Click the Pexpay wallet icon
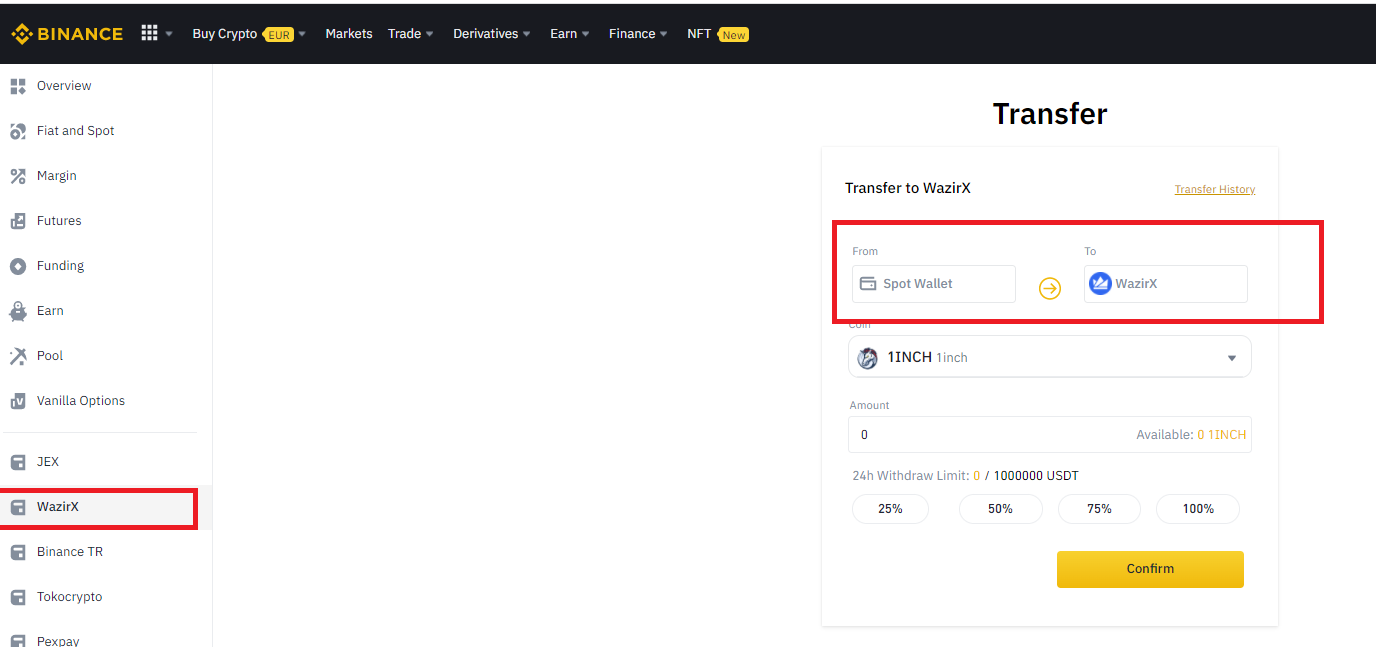 18,641
